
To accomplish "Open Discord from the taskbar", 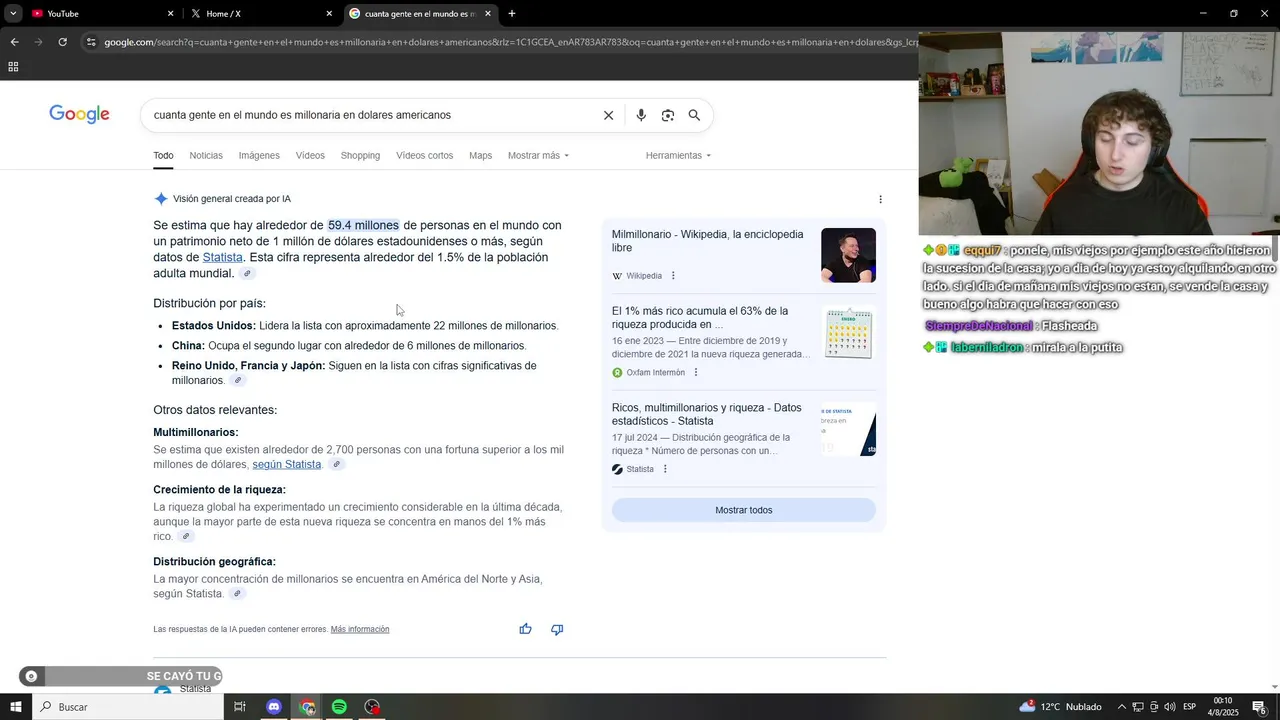I will (274, 707).
